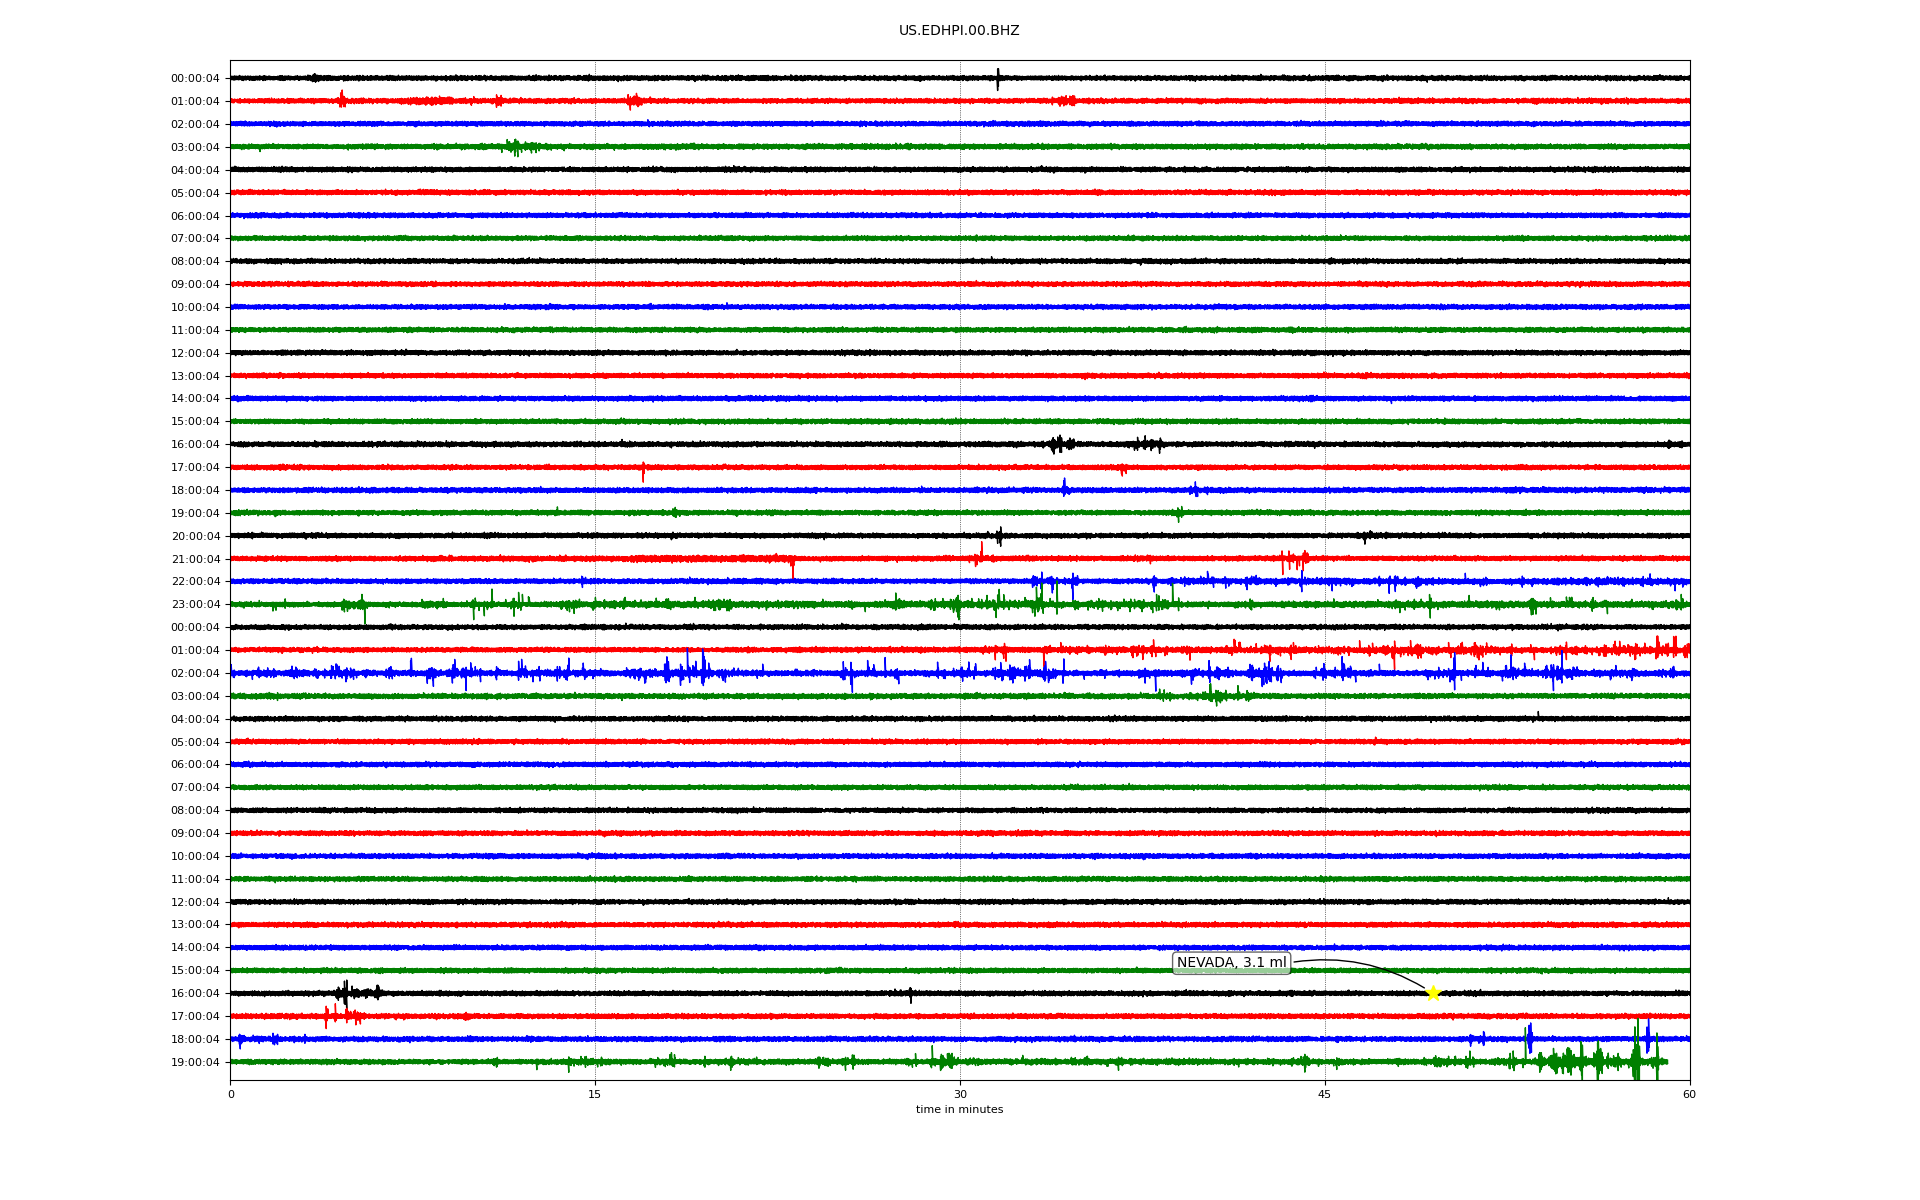Click the 45 tick label on the x-axis
The width and height of the screenshot is (1920, 1200).
tap(1325, 1094)
